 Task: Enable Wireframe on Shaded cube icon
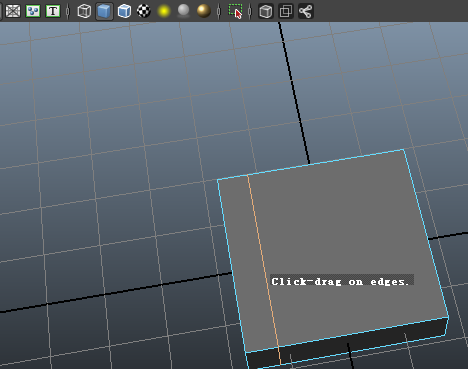[x=124, y=11]
